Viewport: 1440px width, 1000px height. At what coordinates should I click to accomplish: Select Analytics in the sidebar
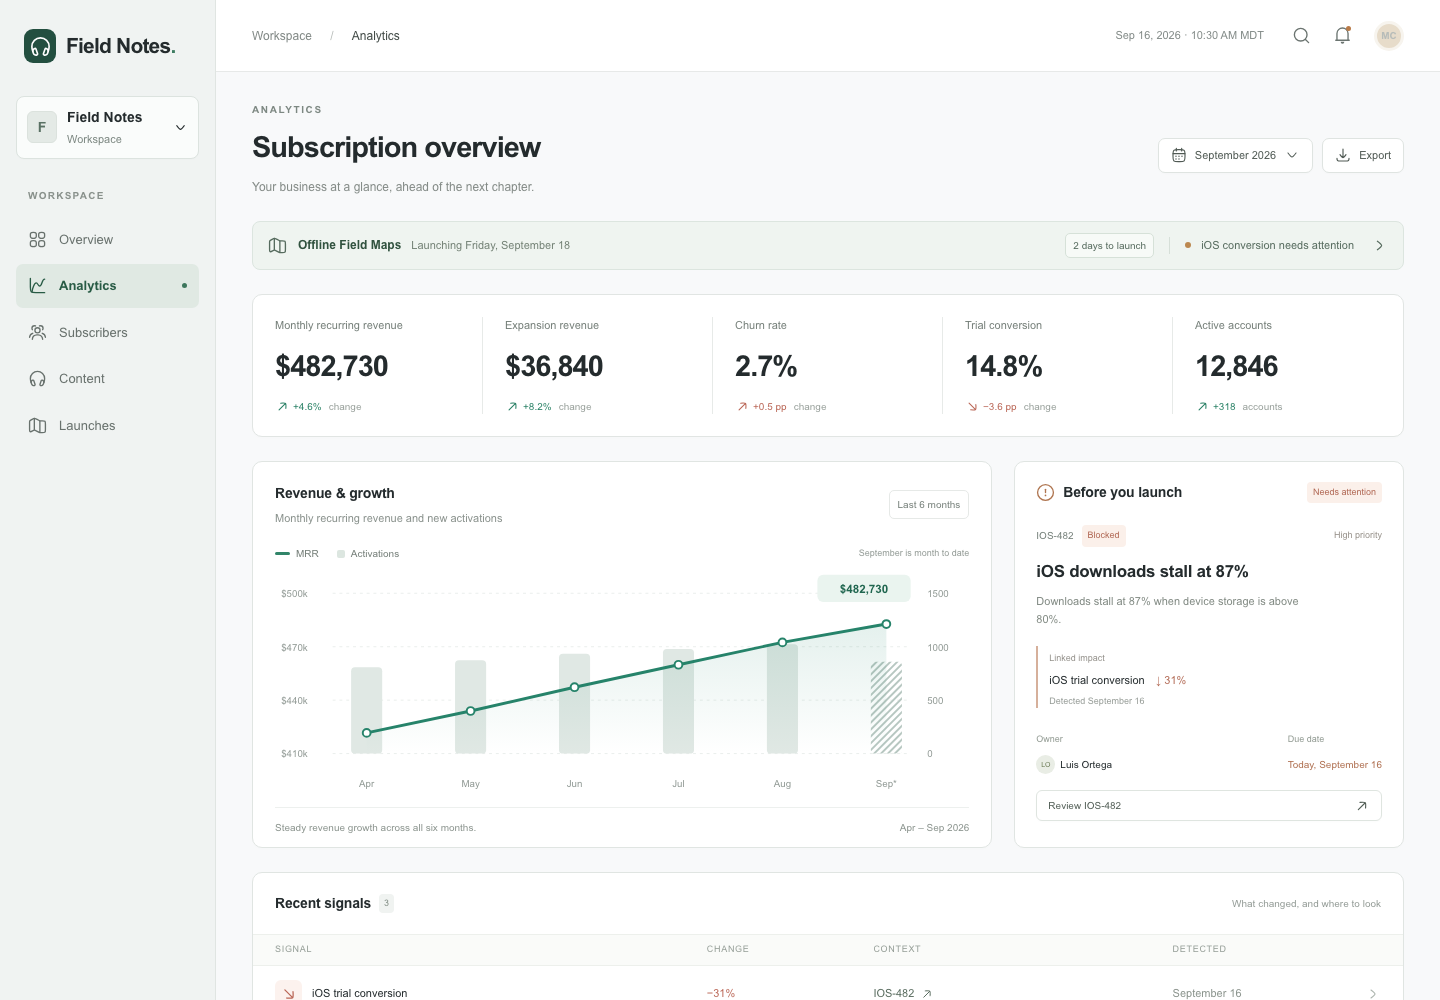pos(107,286)
